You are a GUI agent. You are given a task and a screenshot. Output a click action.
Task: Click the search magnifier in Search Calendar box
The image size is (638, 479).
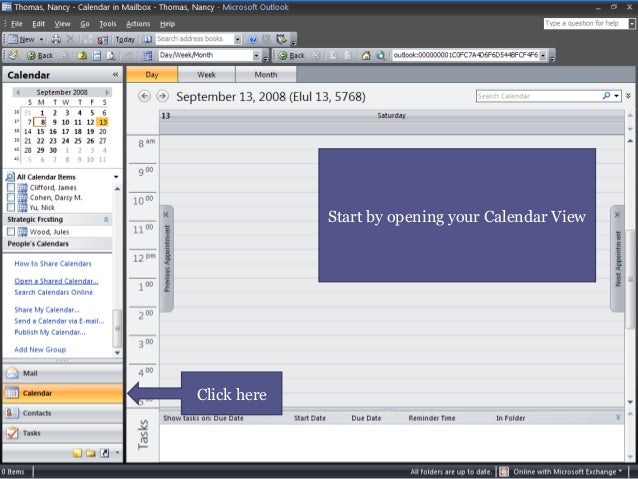[x=606, y=96]
